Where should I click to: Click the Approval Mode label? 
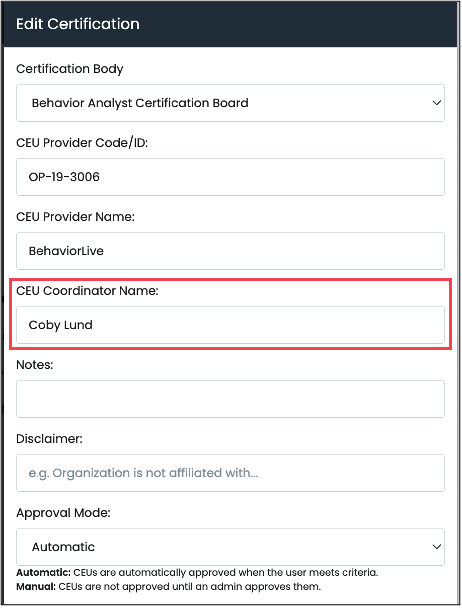pyautogui.click(x=63, y=513)
